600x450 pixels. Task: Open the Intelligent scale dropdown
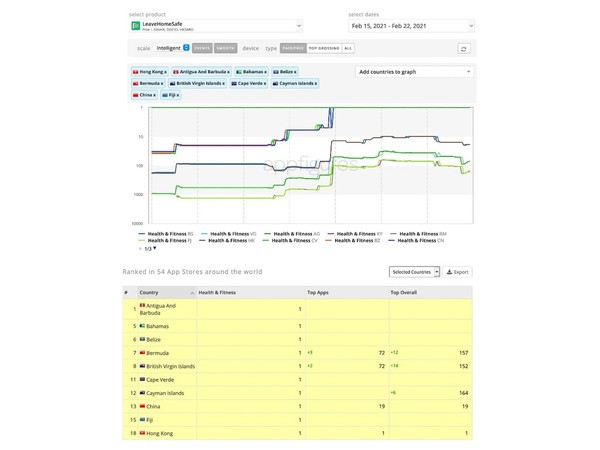172,48
